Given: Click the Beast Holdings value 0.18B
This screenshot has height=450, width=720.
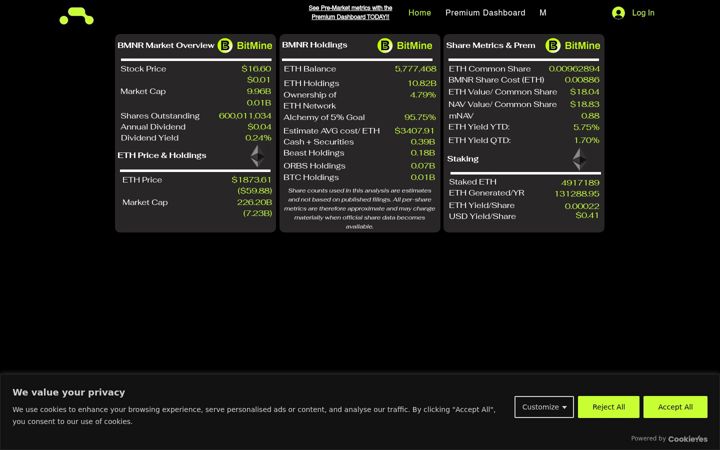Looking at the screenshot, I should [x=423, y=153].
